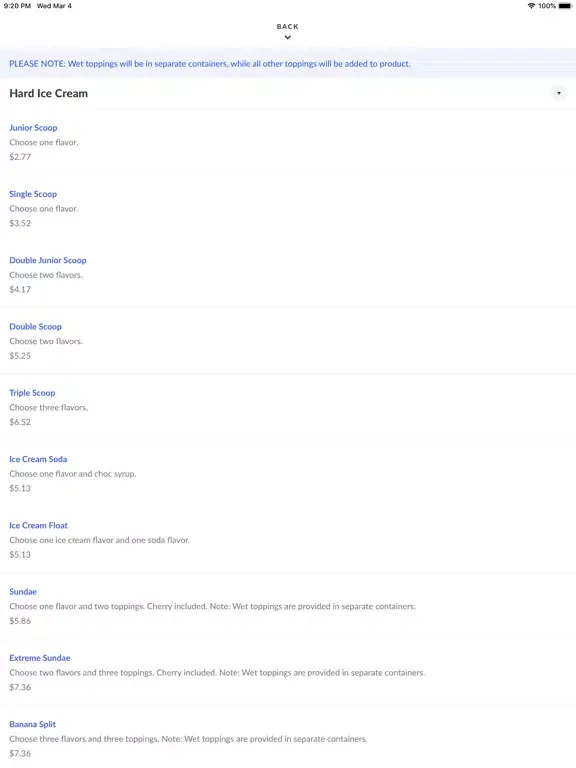Click the $4.17 price
Screen dimensions: 576x768
[20, 289]
